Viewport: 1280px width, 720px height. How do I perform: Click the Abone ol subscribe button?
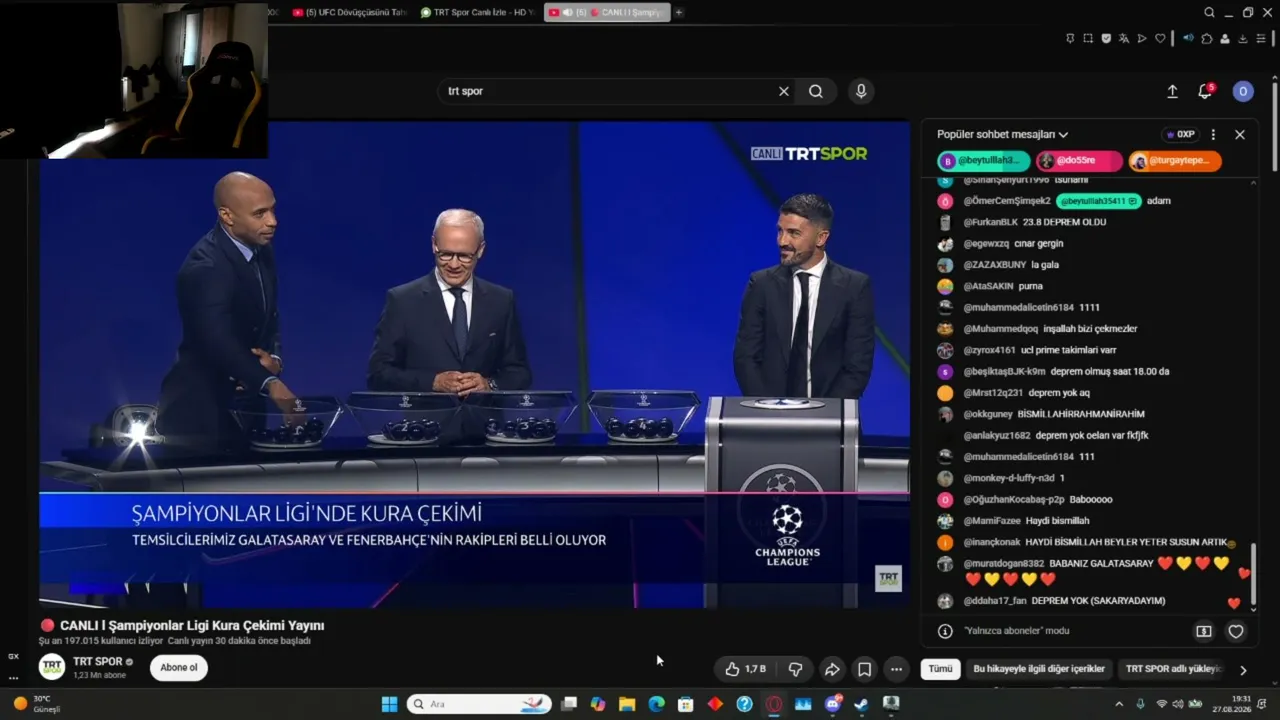click(x=179, y=668)
